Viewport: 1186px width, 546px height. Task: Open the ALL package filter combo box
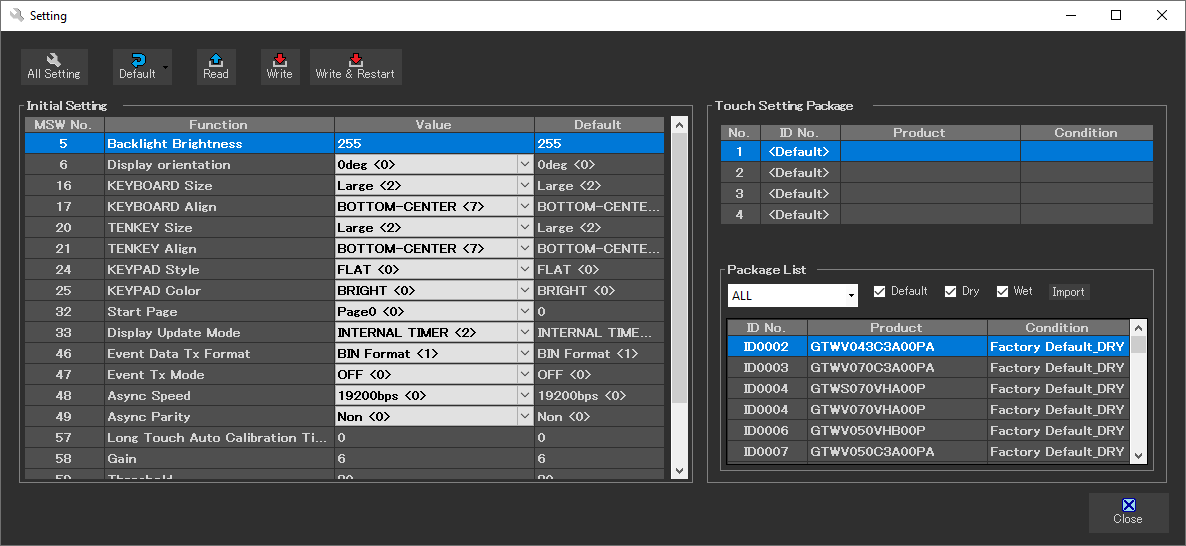pos(851,296)
